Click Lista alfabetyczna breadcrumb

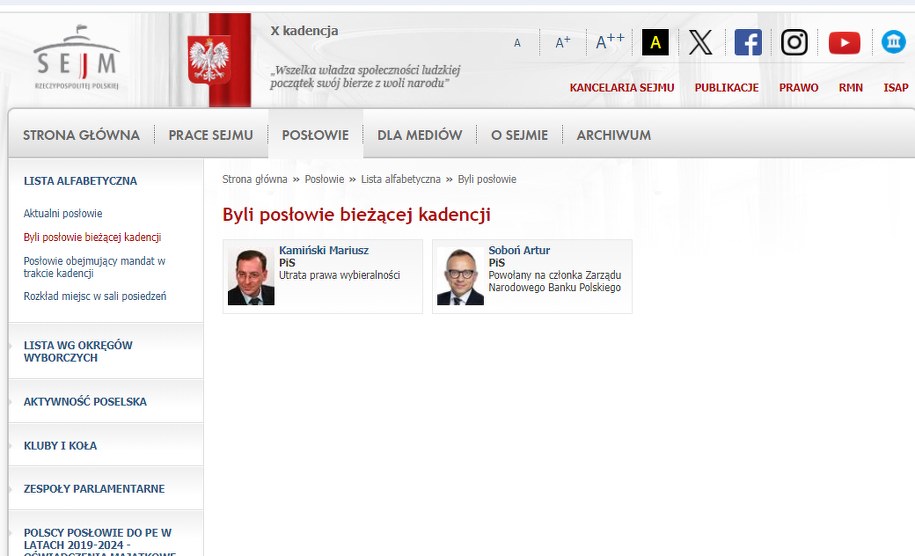point(400,179)
